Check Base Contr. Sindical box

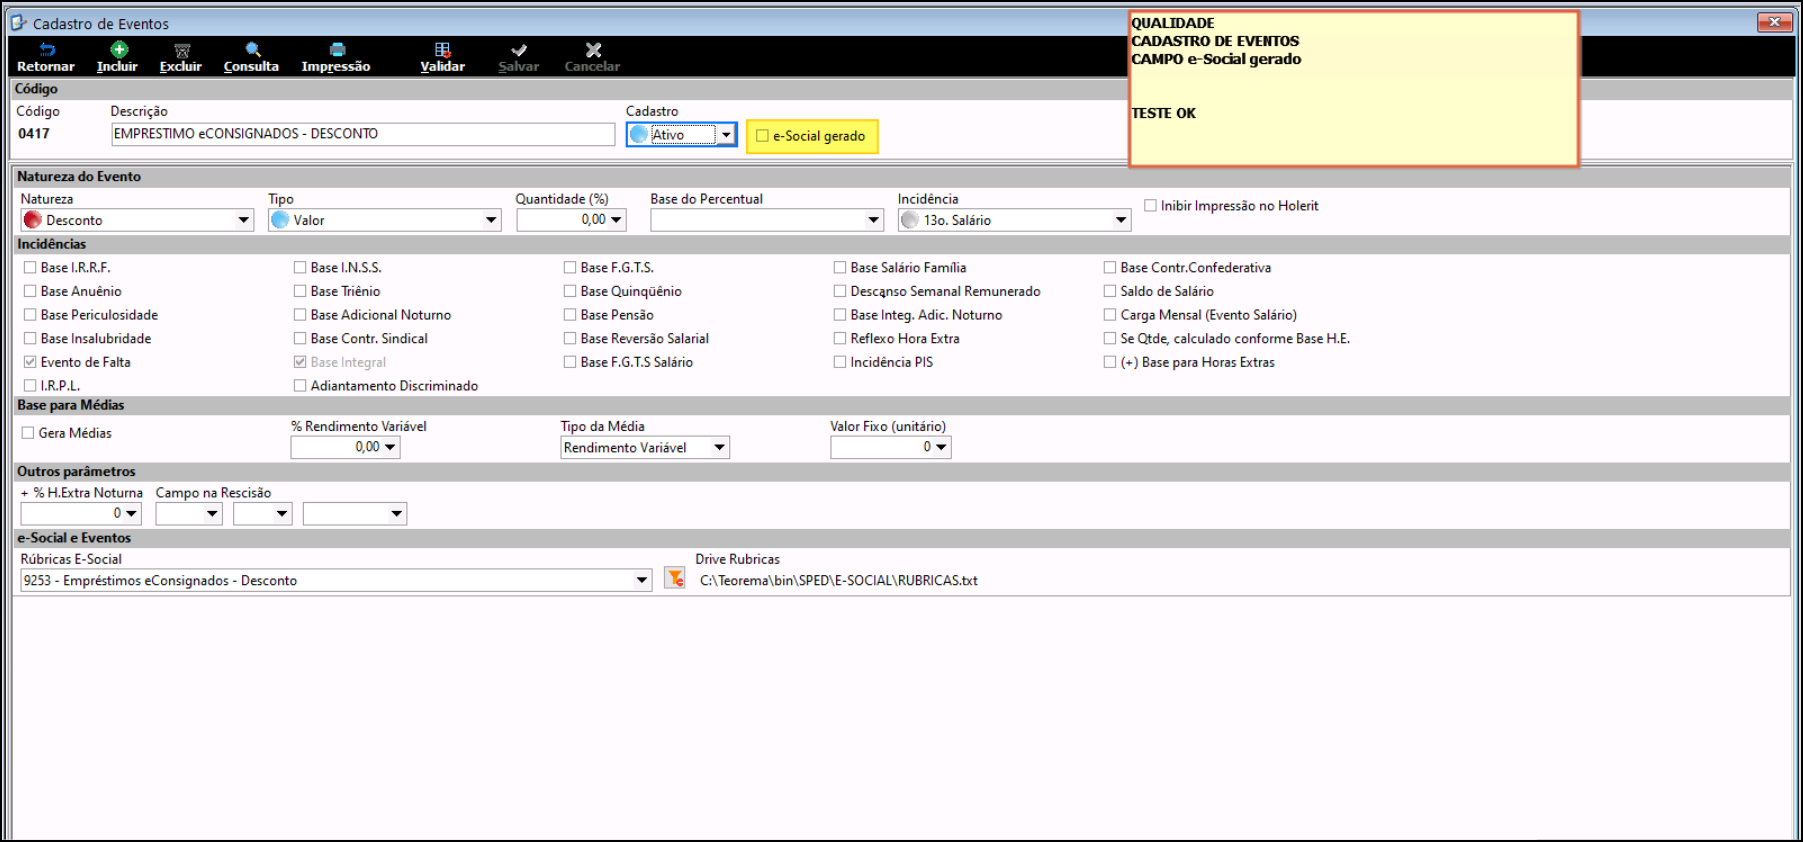300,338
